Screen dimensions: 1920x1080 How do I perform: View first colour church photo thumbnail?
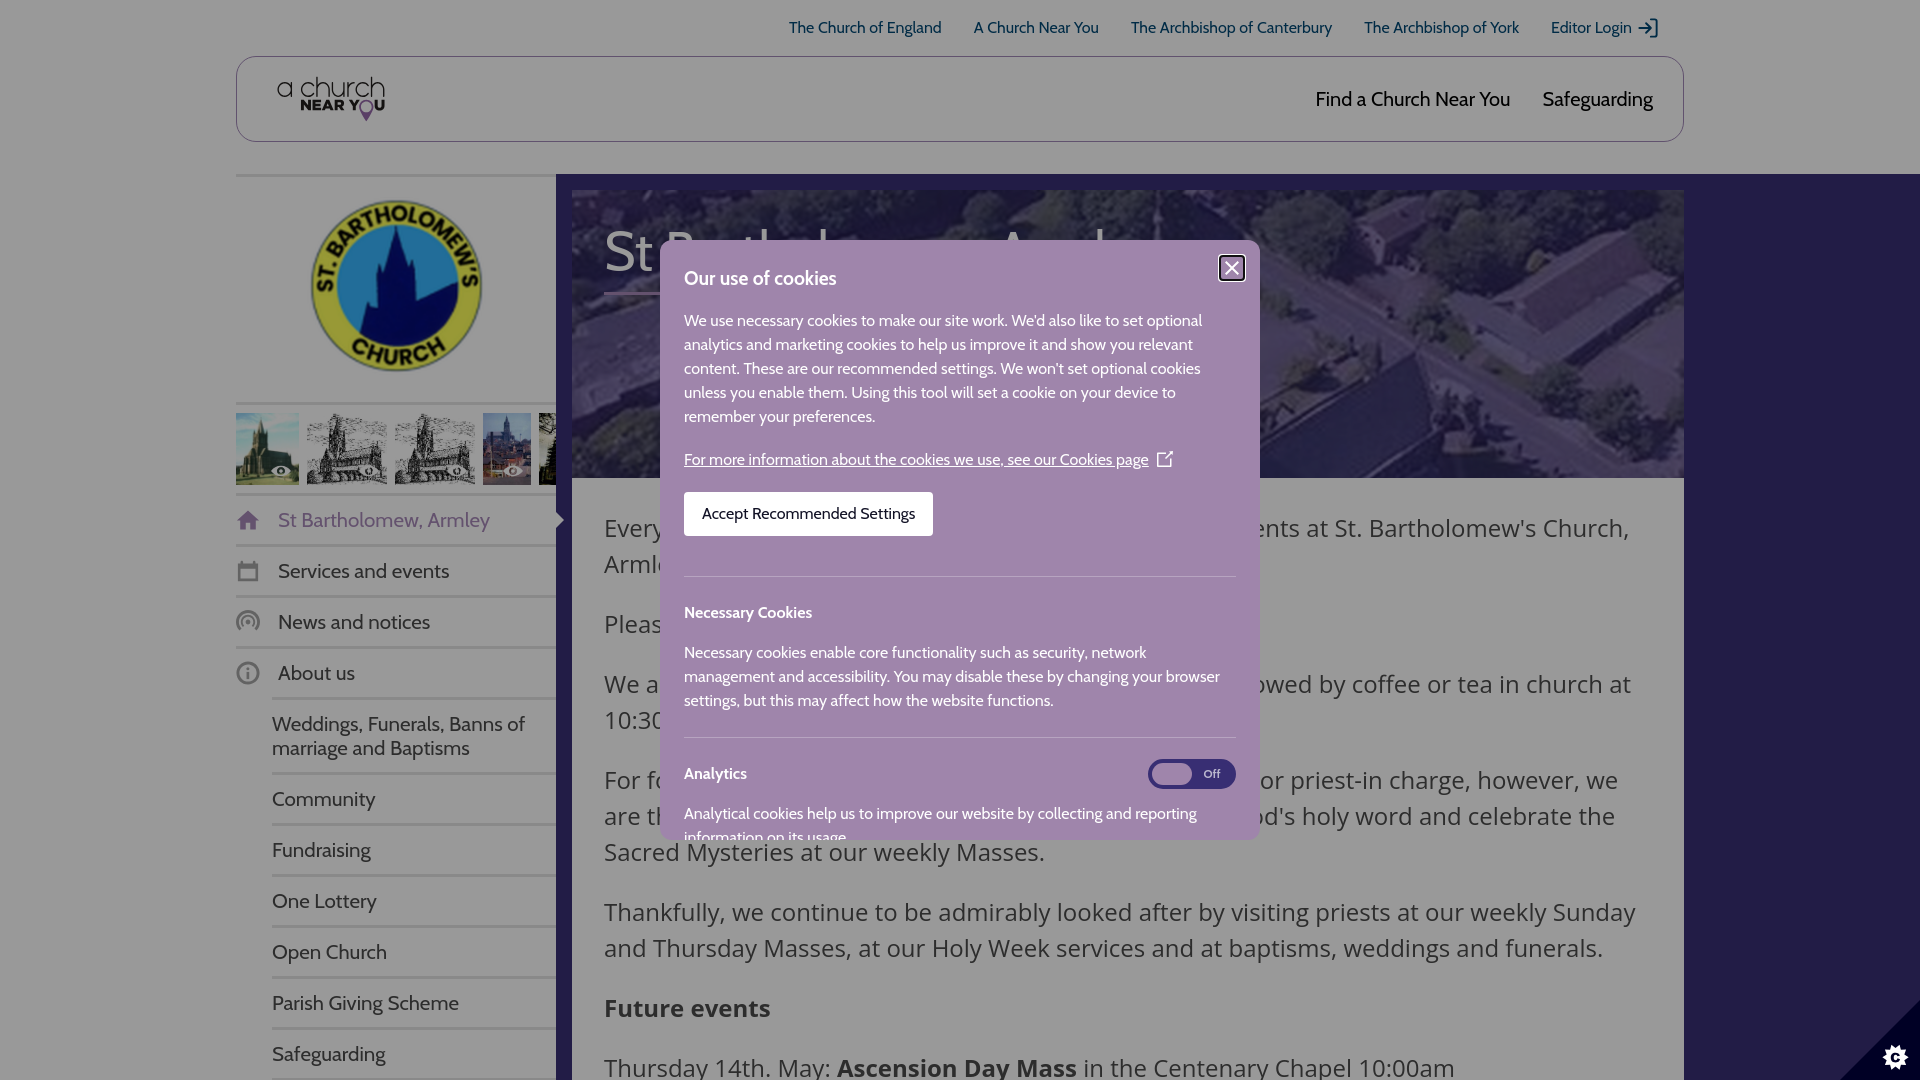click(267, 449)
